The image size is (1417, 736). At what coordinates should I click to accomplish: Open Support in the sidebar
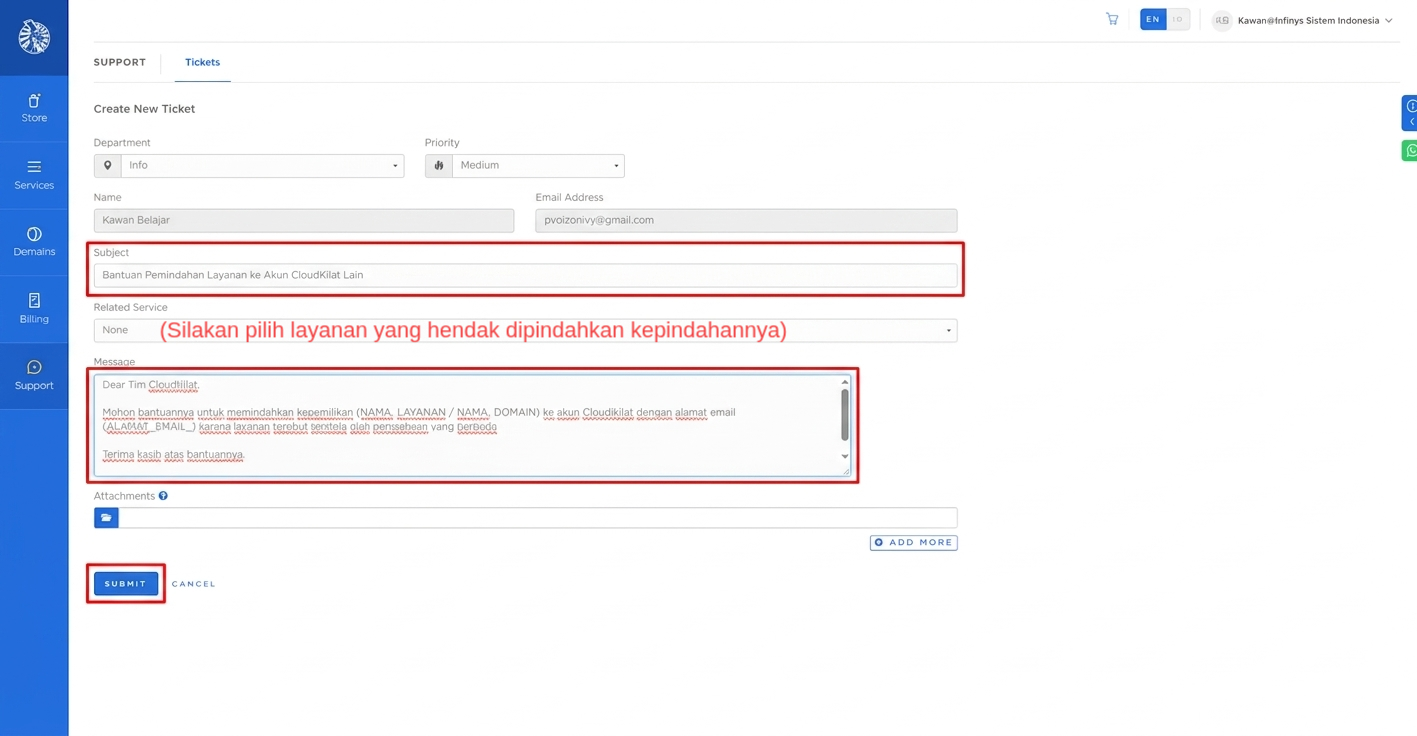pos(34,376)
